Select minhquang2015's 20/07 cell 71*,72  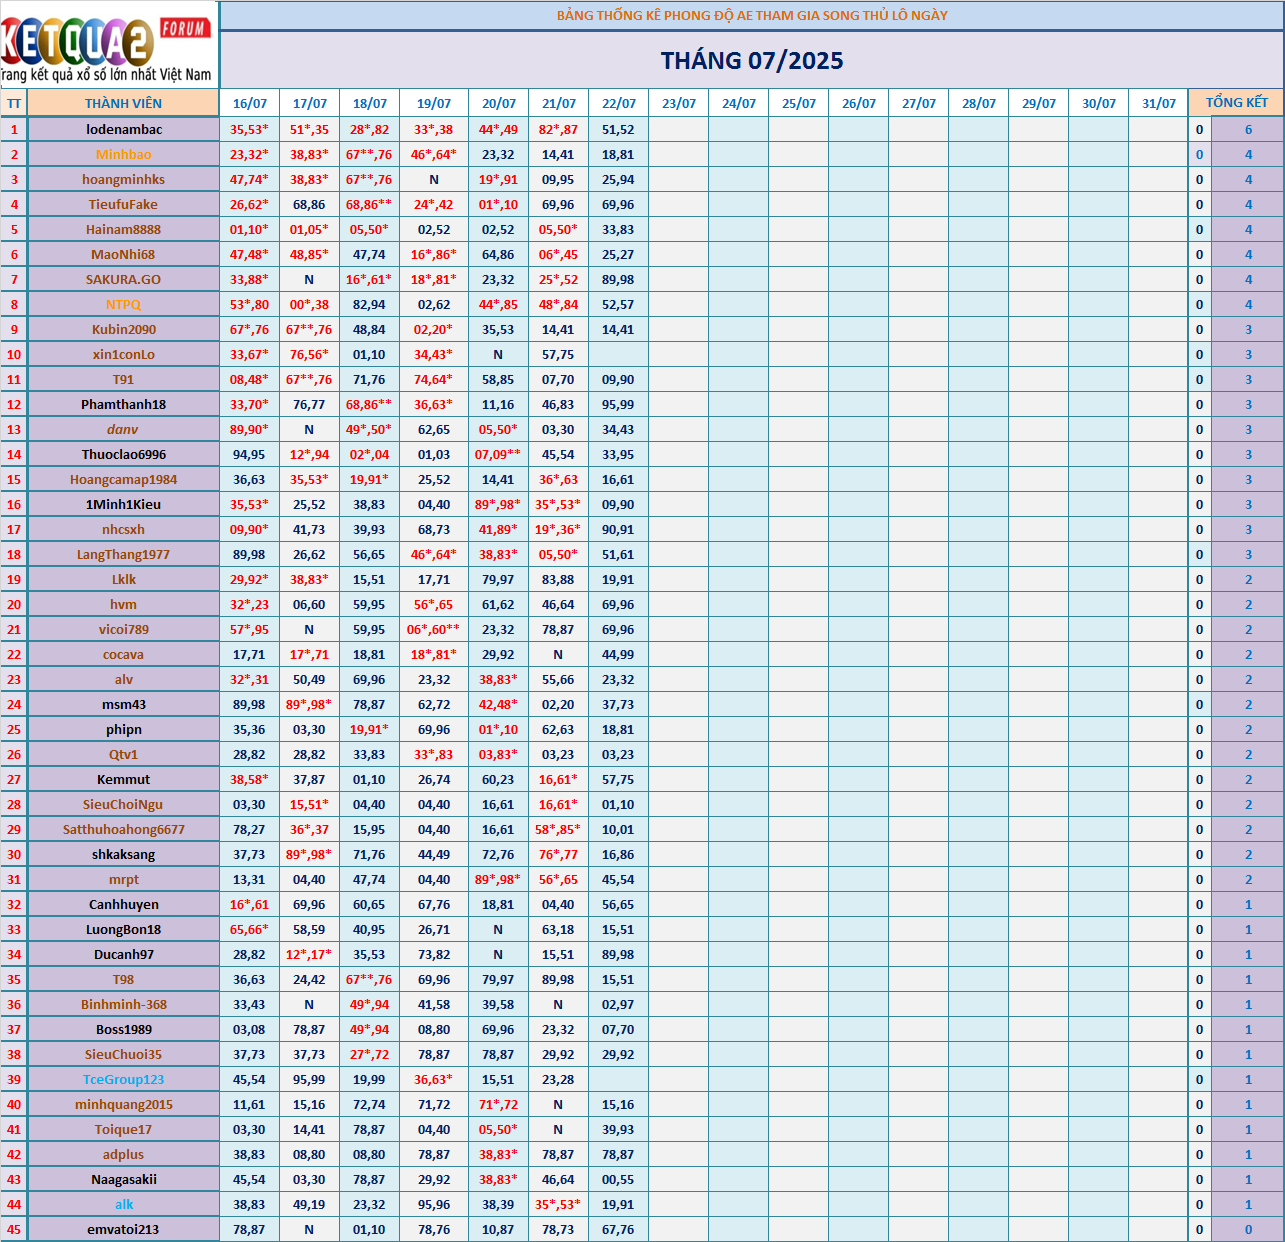[498, 1104]
